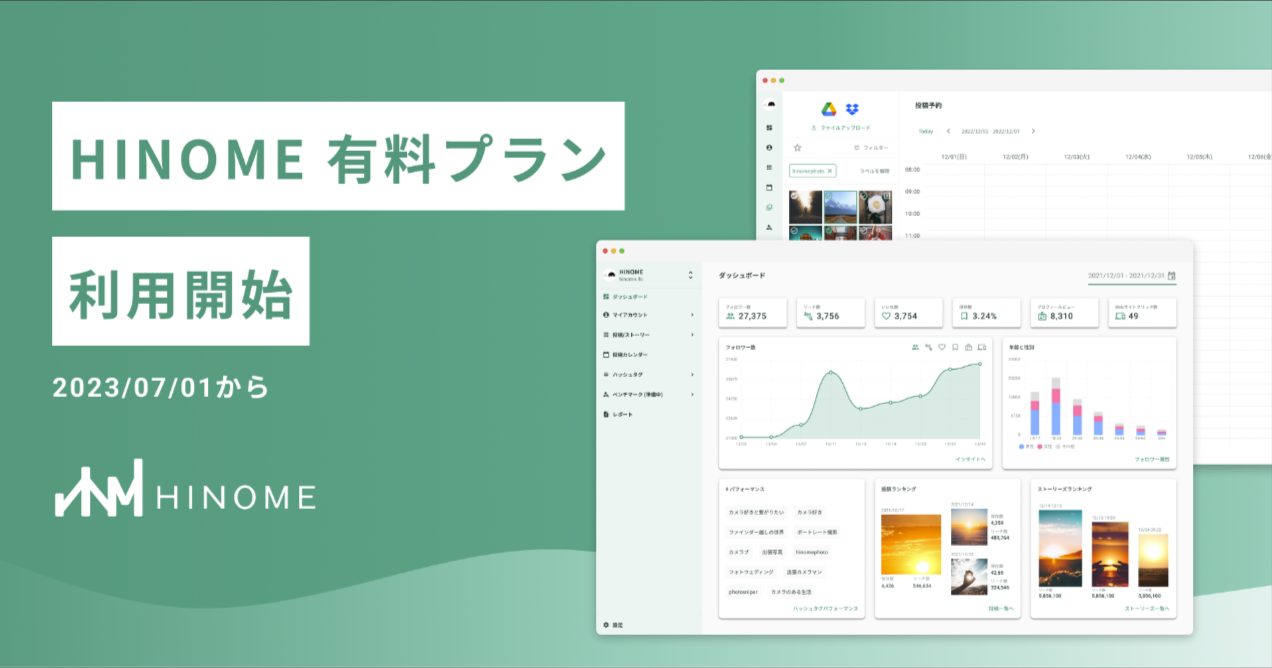Open the HINOME account switcher arrows
The height and width of the screenshot is (668, 1272).
690,275
